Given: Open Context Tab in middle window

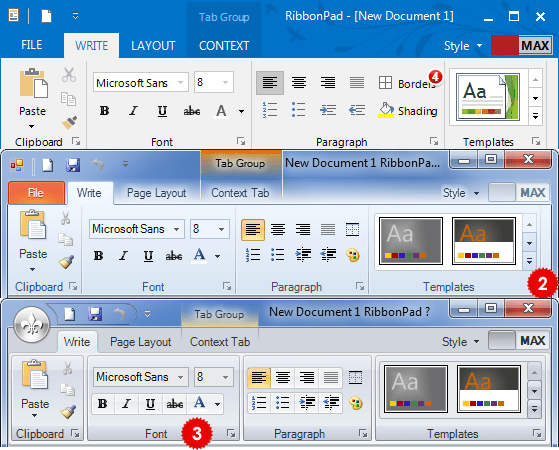Looking at the screenshot, I should pyautogui.click(x=240, y=193).
